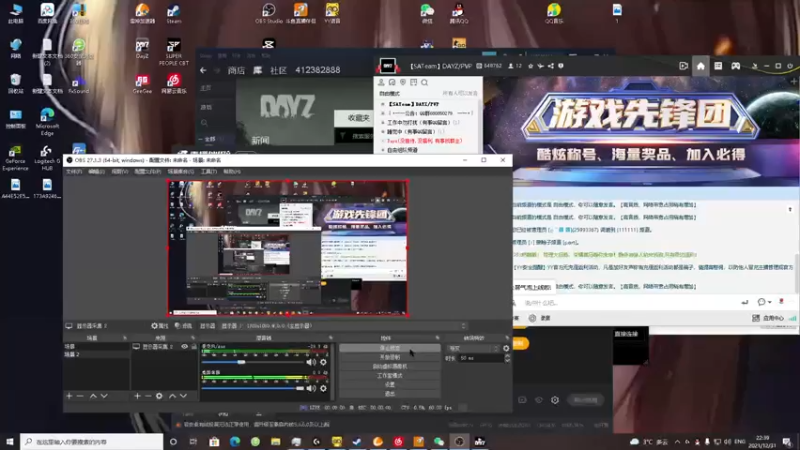Viewport: 800px width, 450px height.
Task: Open the 工具(T) menu in OBS
Action: coord(209,171)
